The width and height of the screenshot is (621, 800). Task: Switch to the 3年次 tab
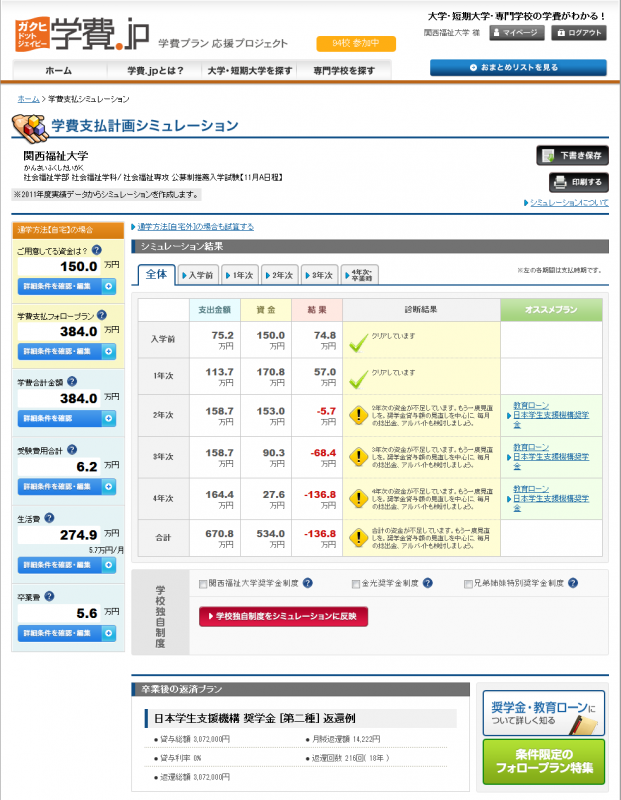[320, 275]
